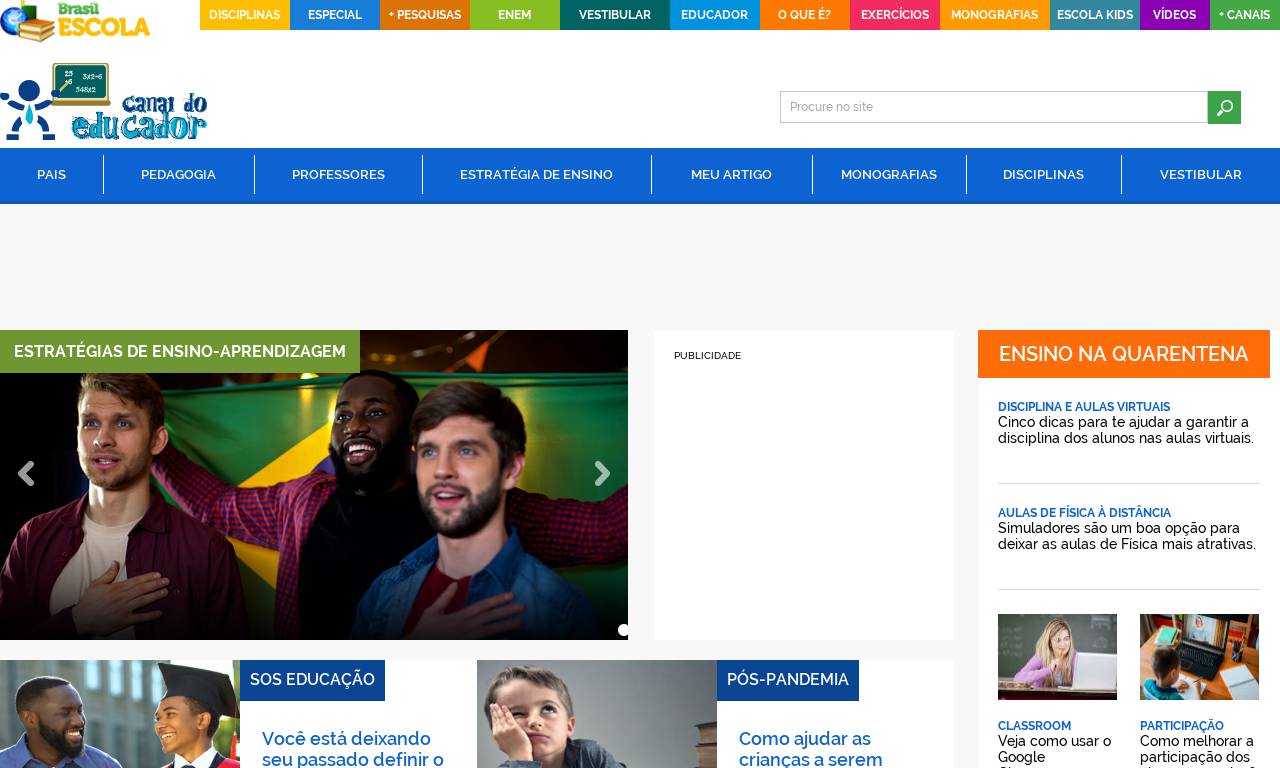Open Disciplinas in yellow top bar
Image resolution: width=1280 pixels, height=768 pixels.
click(x=245, y=15)
